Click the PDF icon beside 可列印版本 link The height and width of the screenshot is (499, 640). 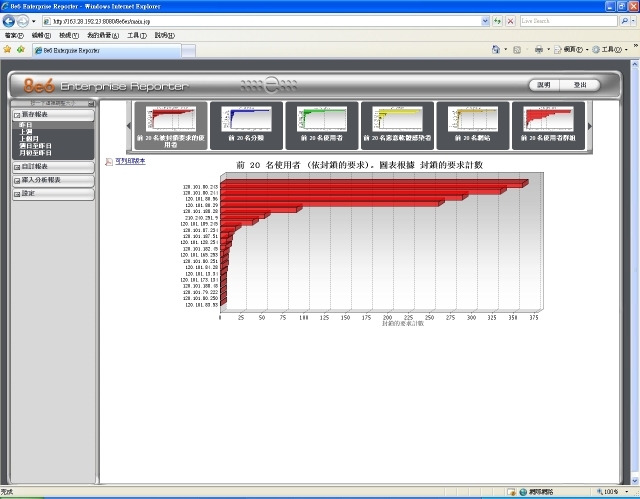click(109, 162)
